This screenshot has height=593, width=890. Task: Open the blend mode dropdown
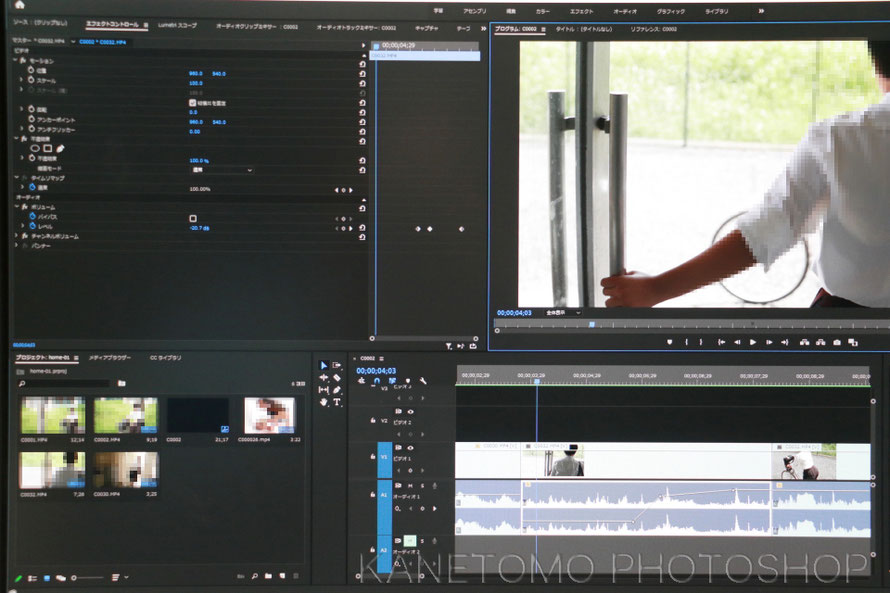pyautogui.click(x=222, y=170)
